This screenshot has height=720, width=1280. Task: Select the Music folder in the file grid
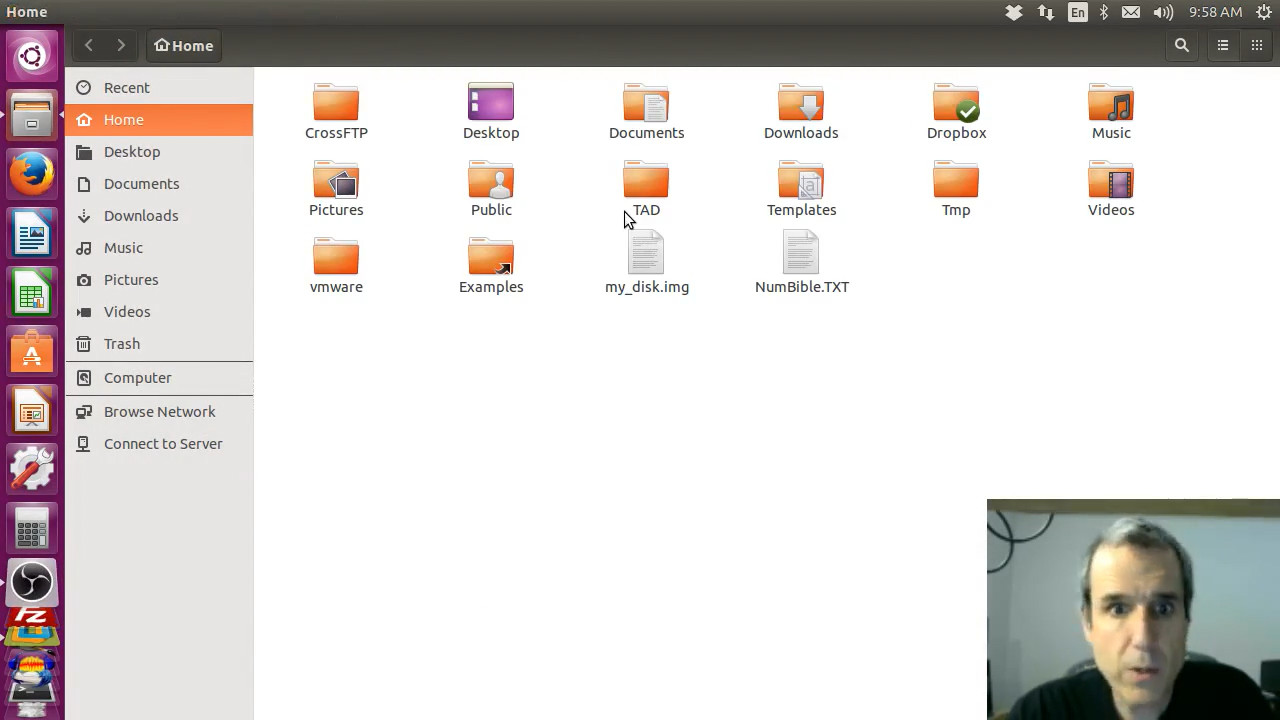1111,111
